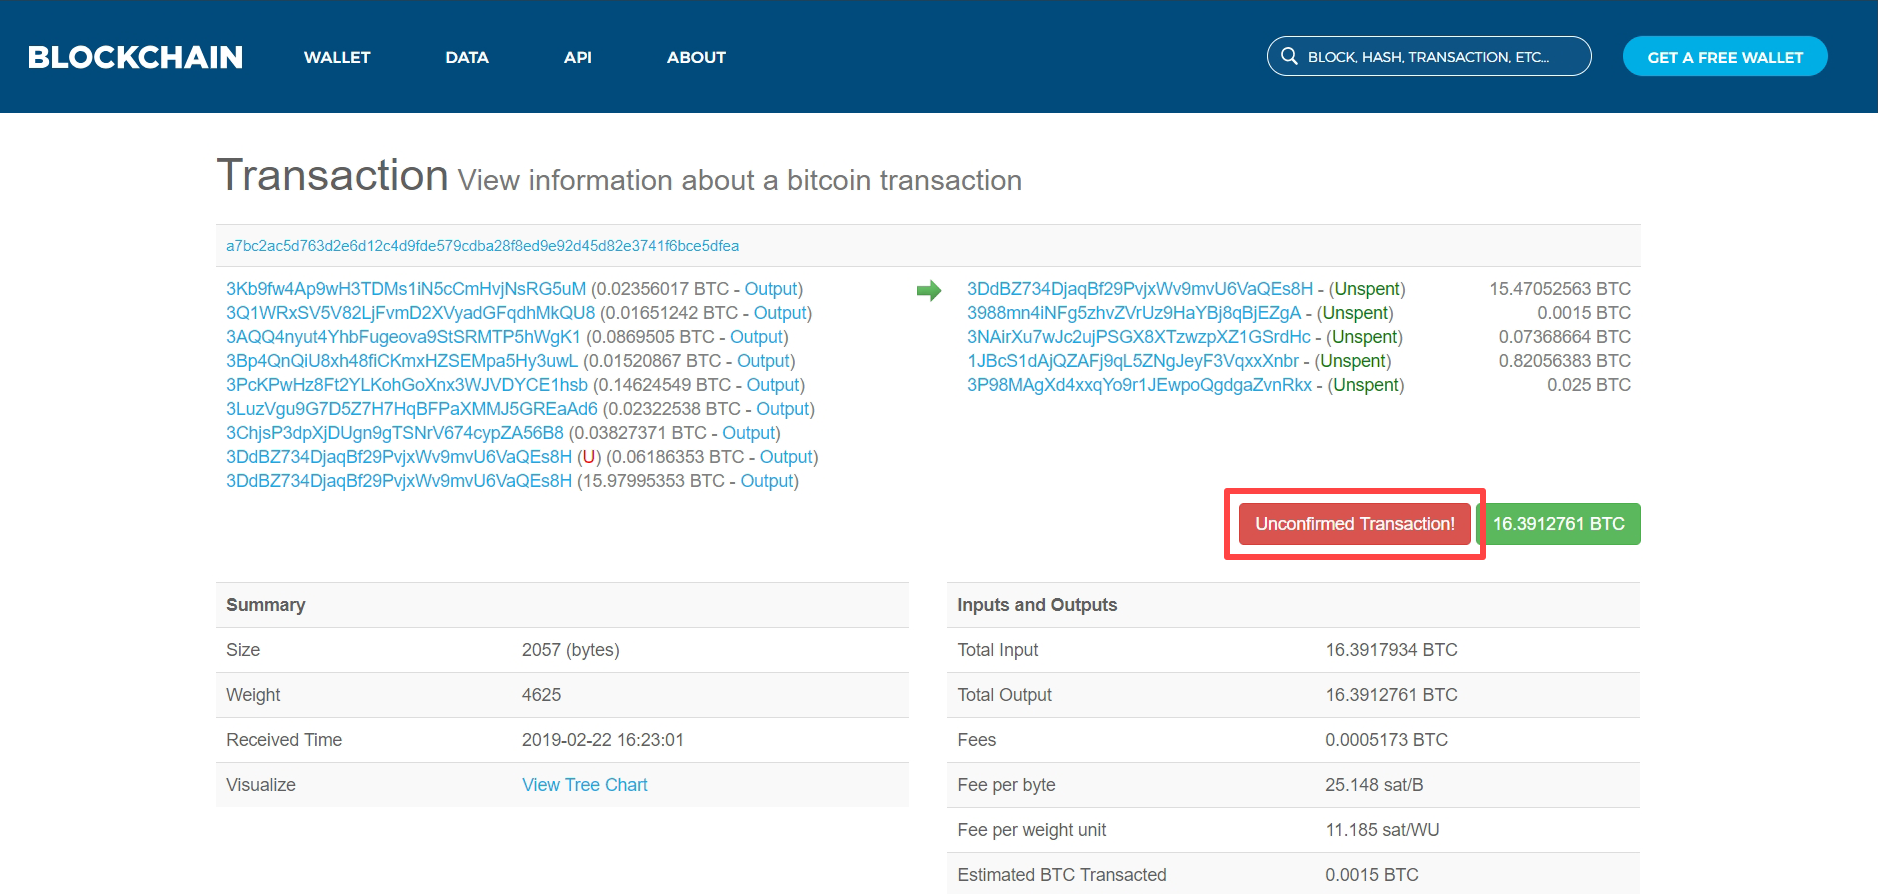Image resolution: width=1878 pixels, height=894 pixels.
Task: Open output address 1JBcS1dAjQZAFj9qL5ZNgJeyF3VqxxXnbr
Action: coord(1132,361)
